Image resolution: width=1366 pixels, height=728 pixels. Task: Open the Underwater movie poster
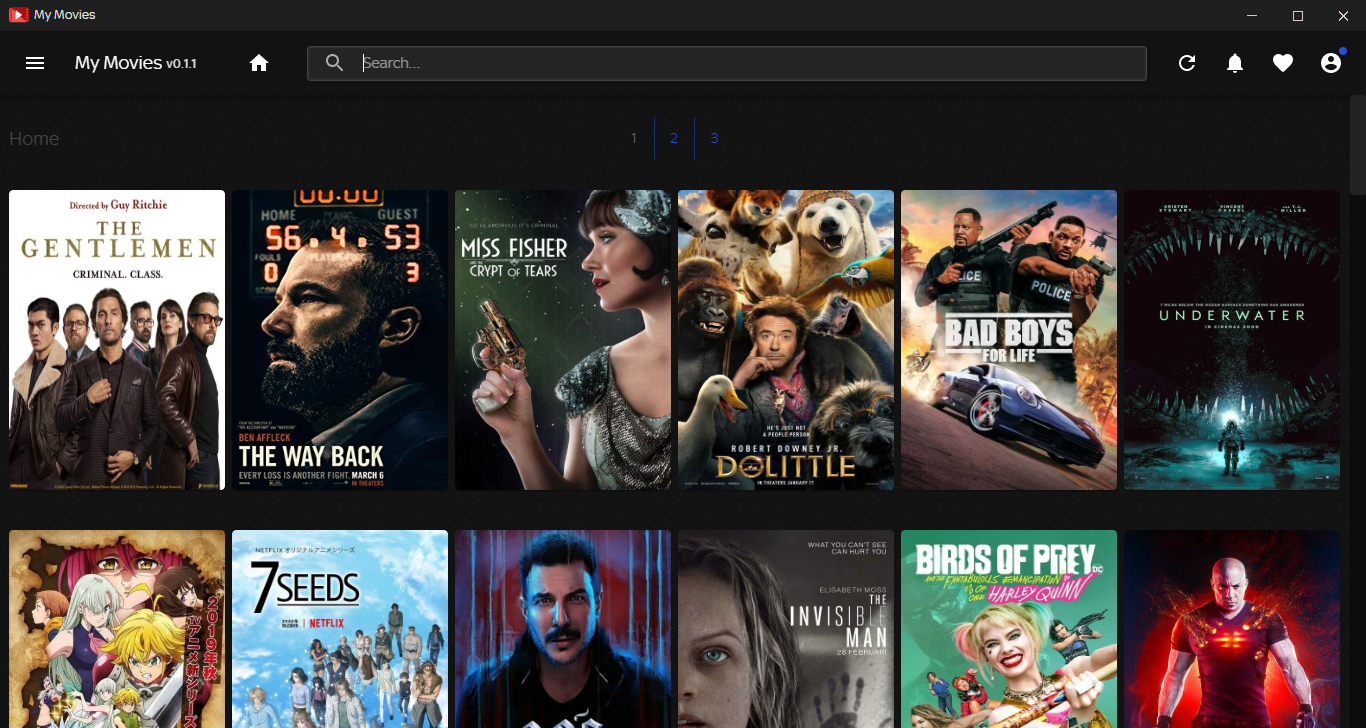click(1231, 339)
